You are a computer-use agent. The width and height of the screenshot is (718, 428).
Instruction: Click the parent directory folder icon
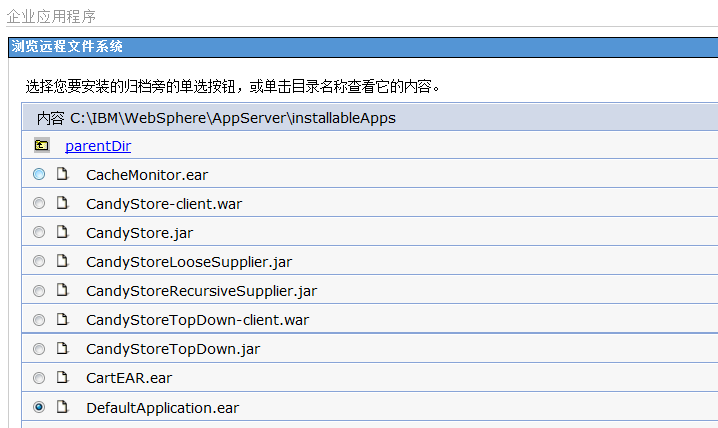tap(42, 146)
